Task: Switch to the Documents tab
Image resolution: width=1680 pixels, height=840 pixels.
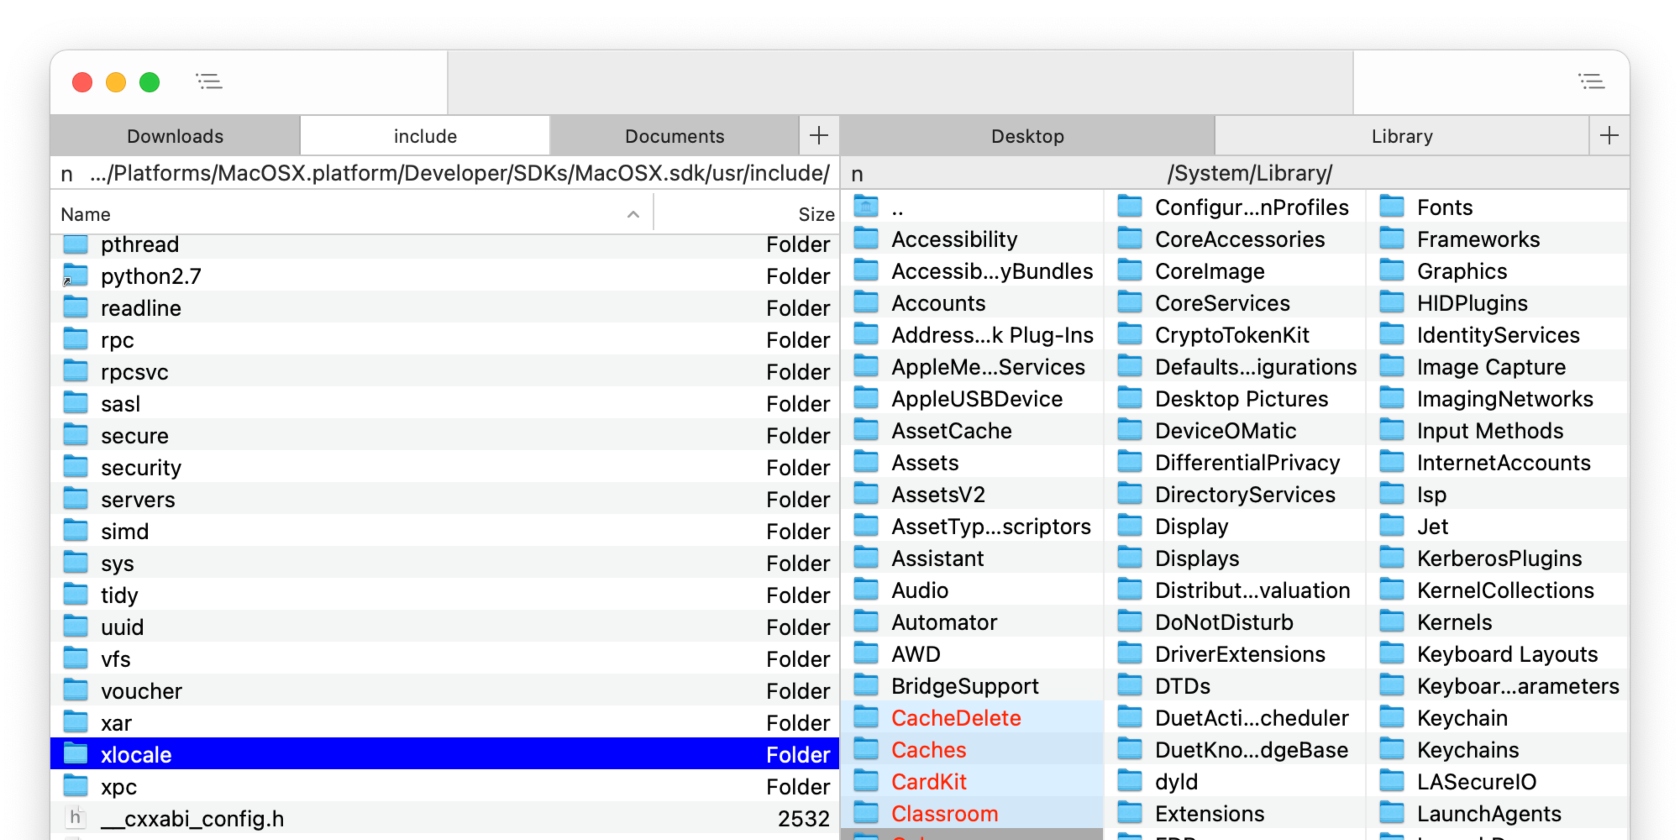Action: tap(675, 136)
